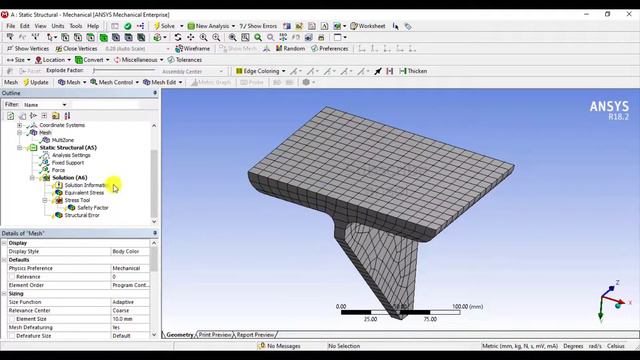Expand the Coordinate Systems node
The height and width of the screenshot is (360, 640).
coord(19,125)
